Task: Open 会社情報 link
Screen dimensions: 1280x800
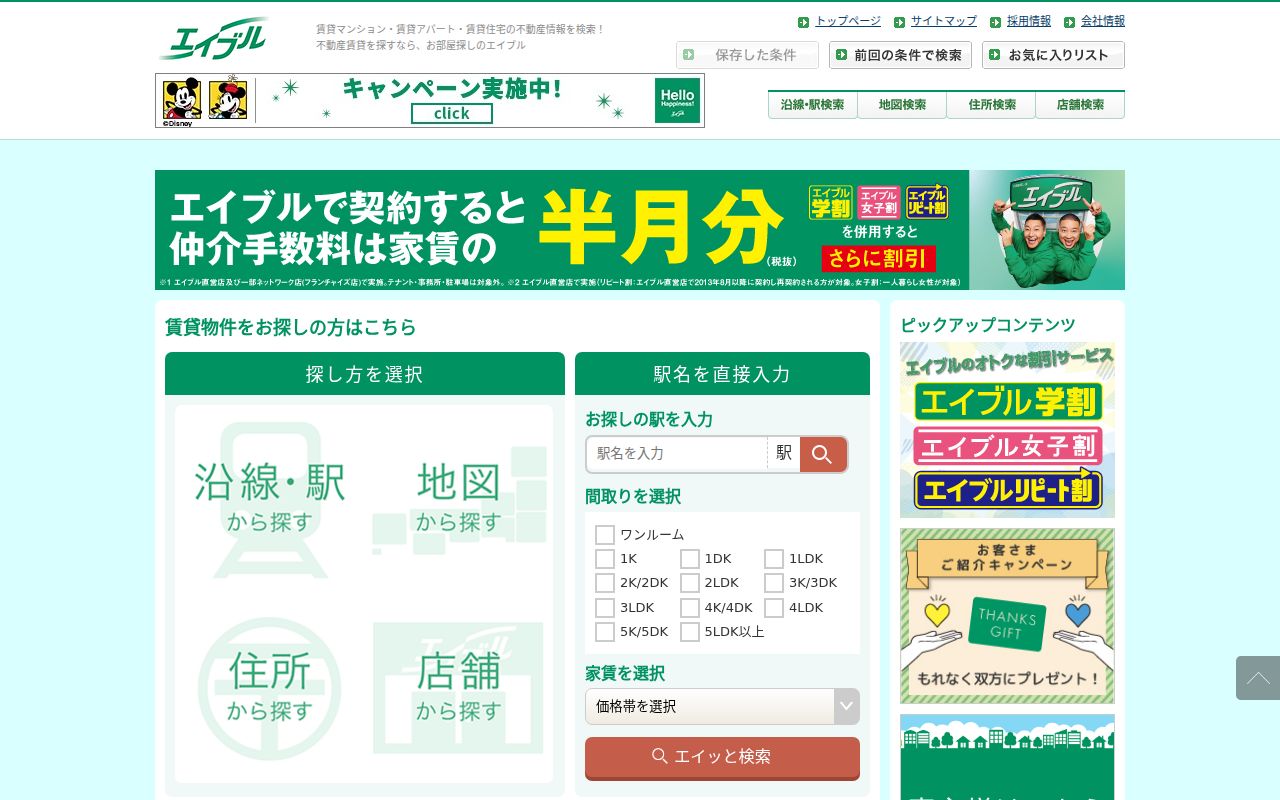Action: click(x=1103, y=21)
